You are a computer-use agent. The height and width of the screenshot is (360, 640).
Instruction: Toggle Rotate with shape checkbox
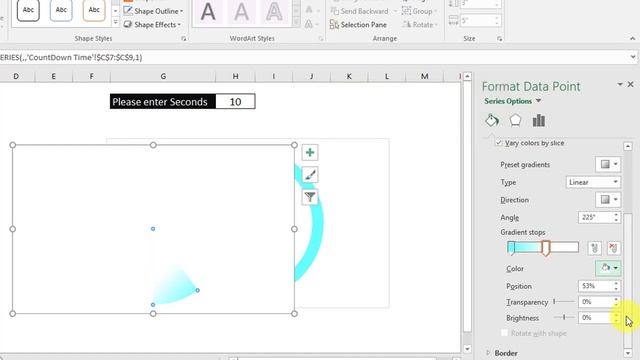[504, 333]
